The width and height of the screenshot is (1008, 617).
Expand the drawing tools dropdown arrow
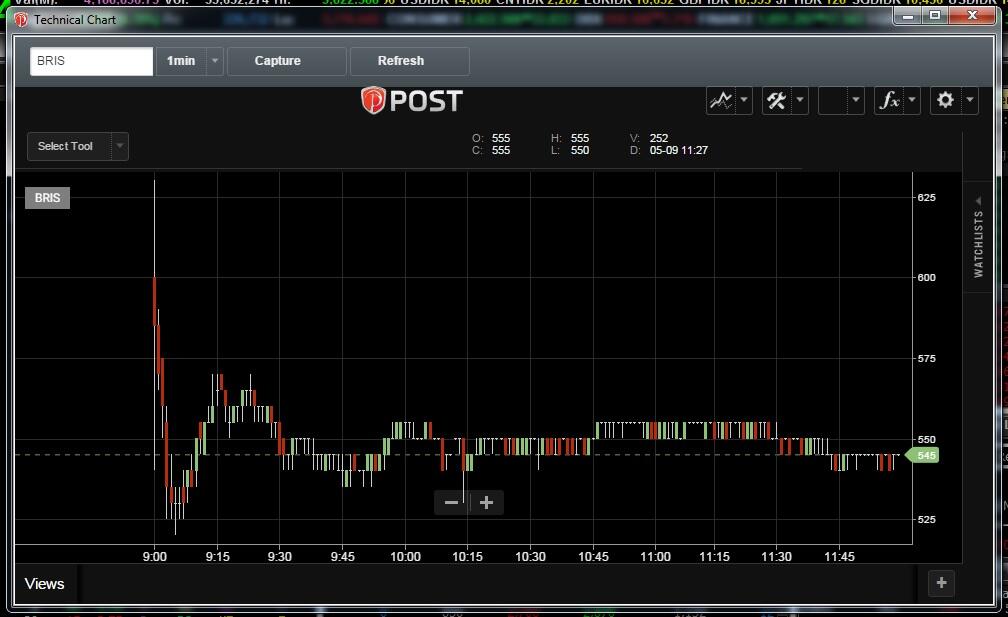[800, 100]
